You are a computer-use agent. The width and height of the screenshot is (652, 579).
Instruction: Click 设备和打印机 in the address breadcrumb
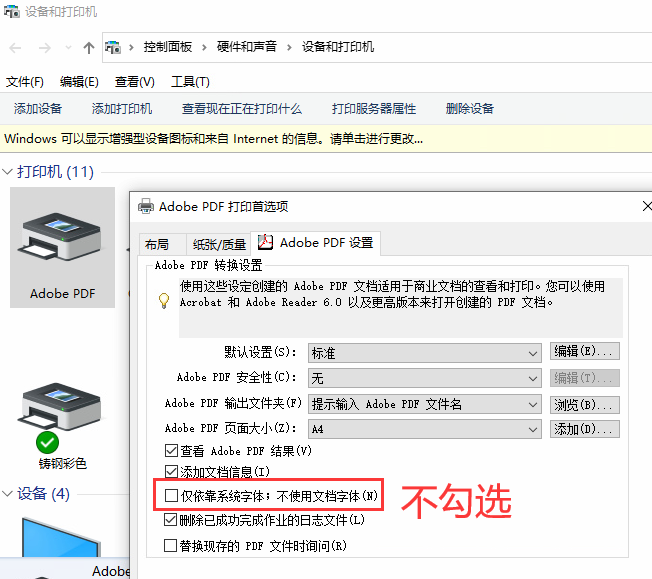pyautogui.click(x=338, y=47)
